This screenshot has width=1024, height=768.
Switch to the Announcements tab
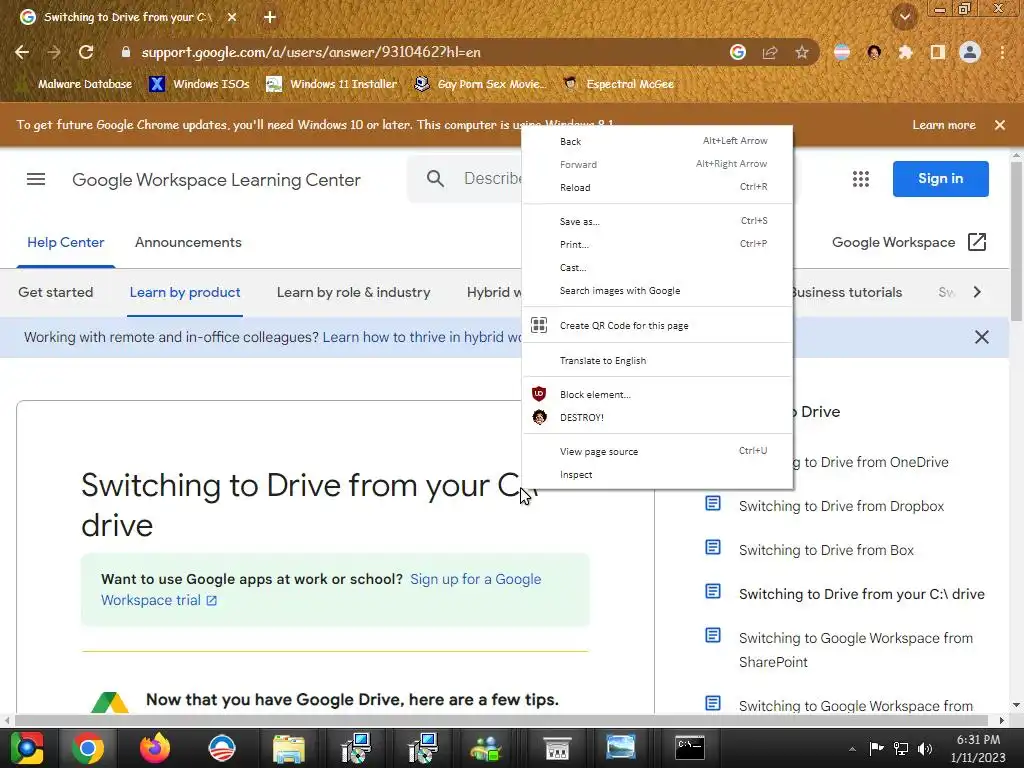(x=188, y=242)
